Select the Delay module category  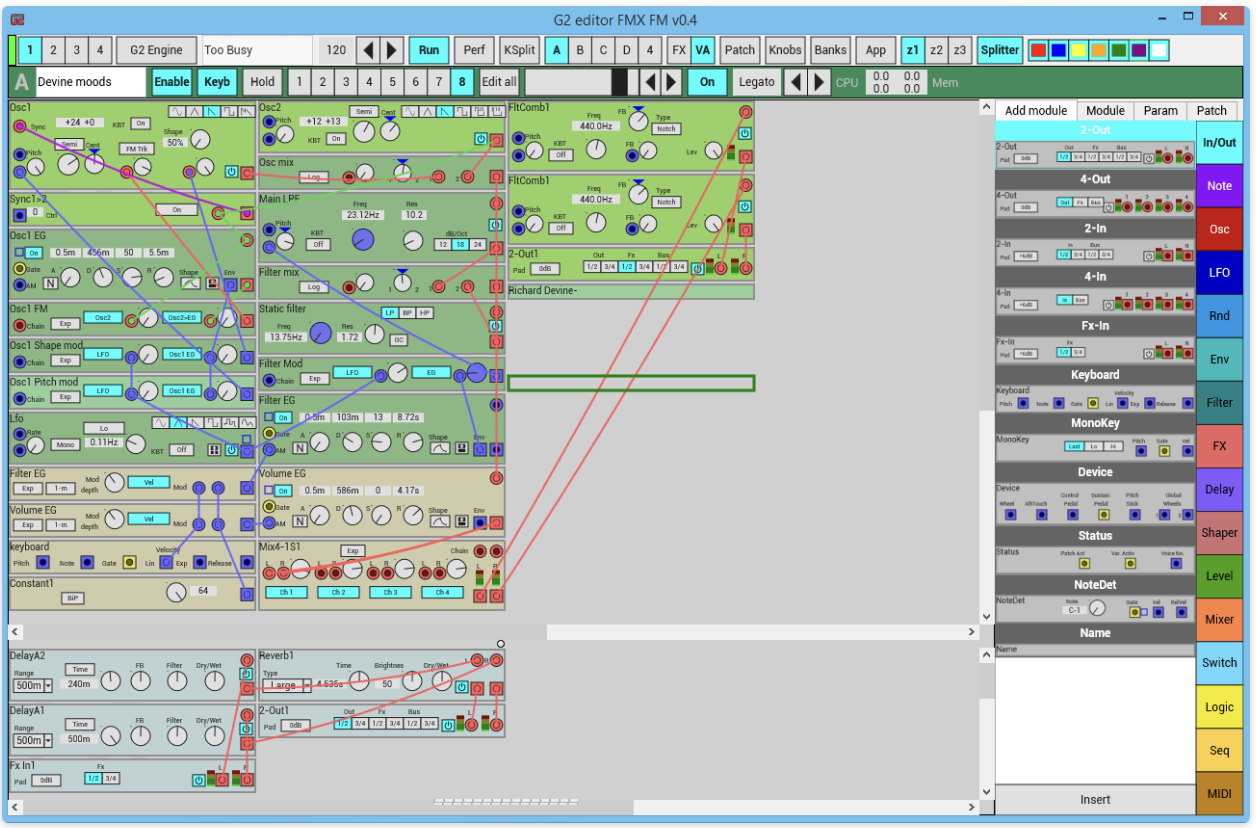[1219, 490]
